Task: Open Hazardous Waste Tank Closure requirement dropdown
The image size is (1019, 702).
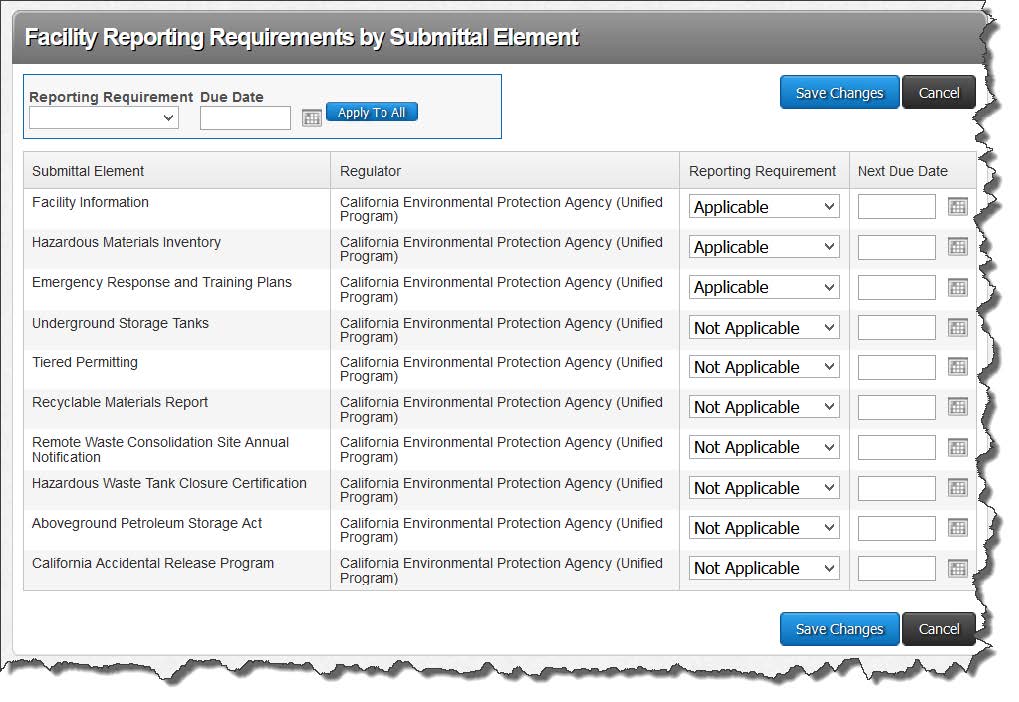Action: (x=764, y=488)
